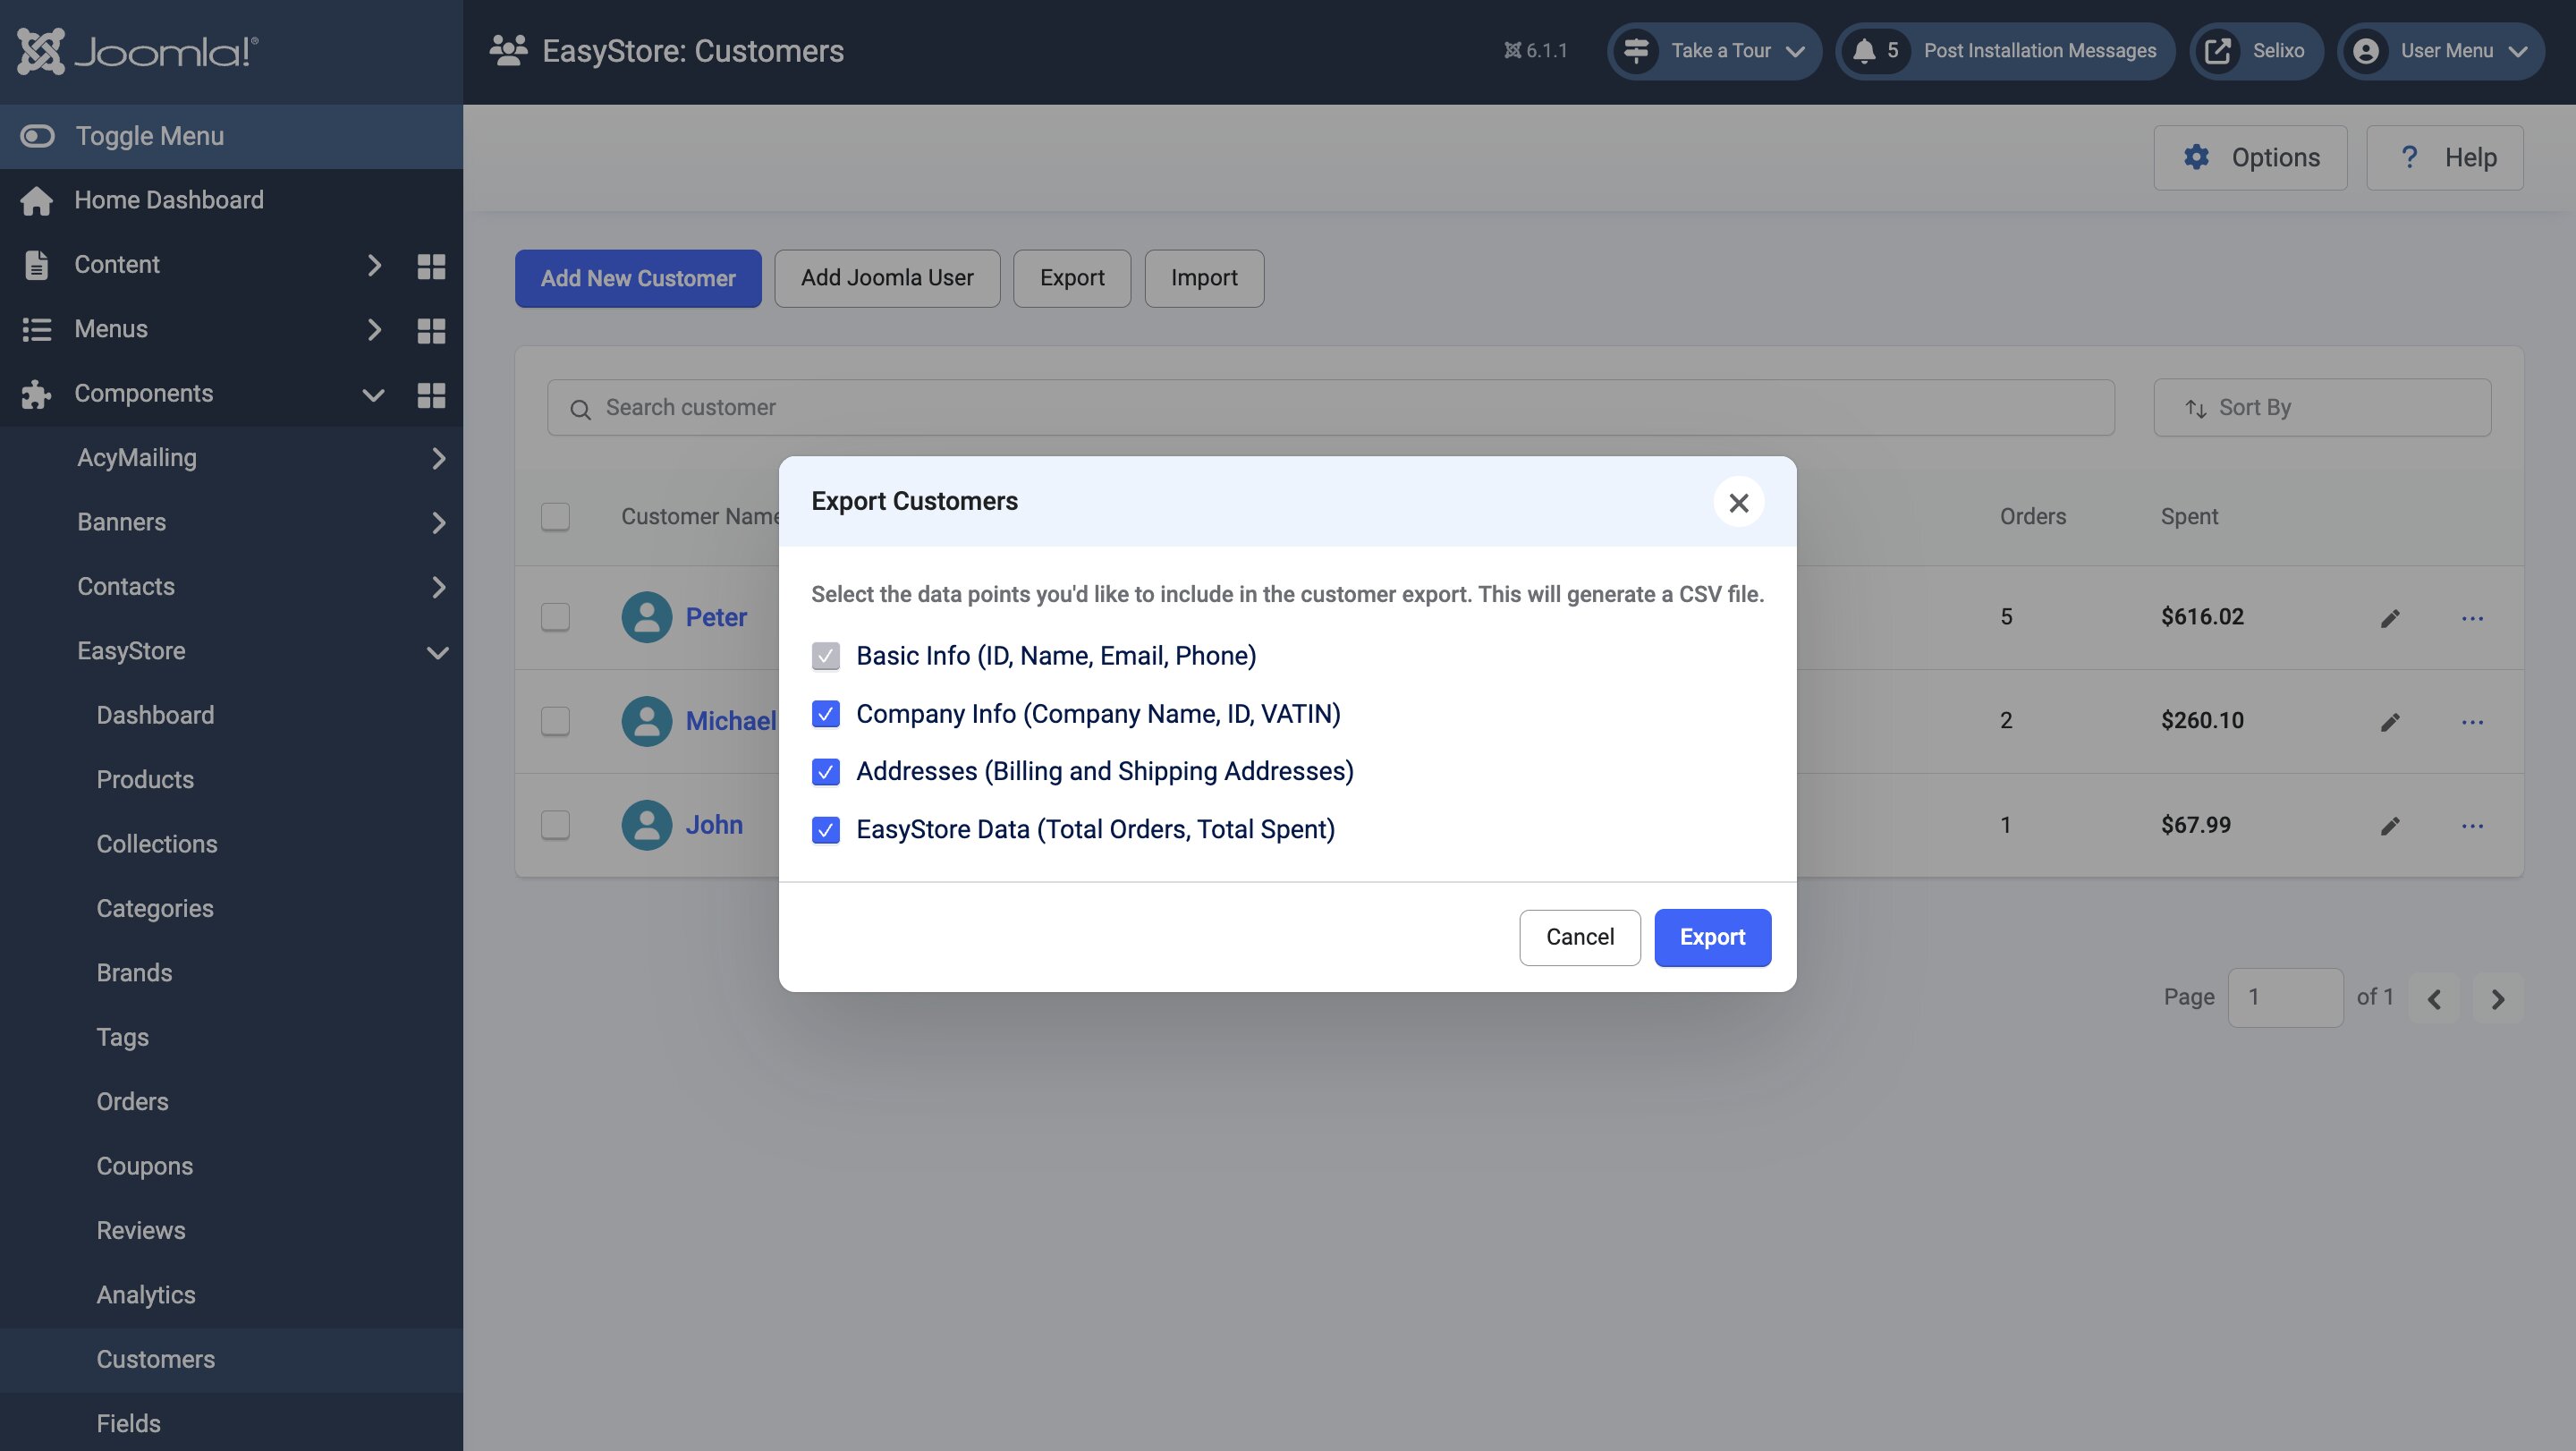Expand the Banners submenu arrow
This screenshot has height=1451, width=2576.
tap(438, 523)
